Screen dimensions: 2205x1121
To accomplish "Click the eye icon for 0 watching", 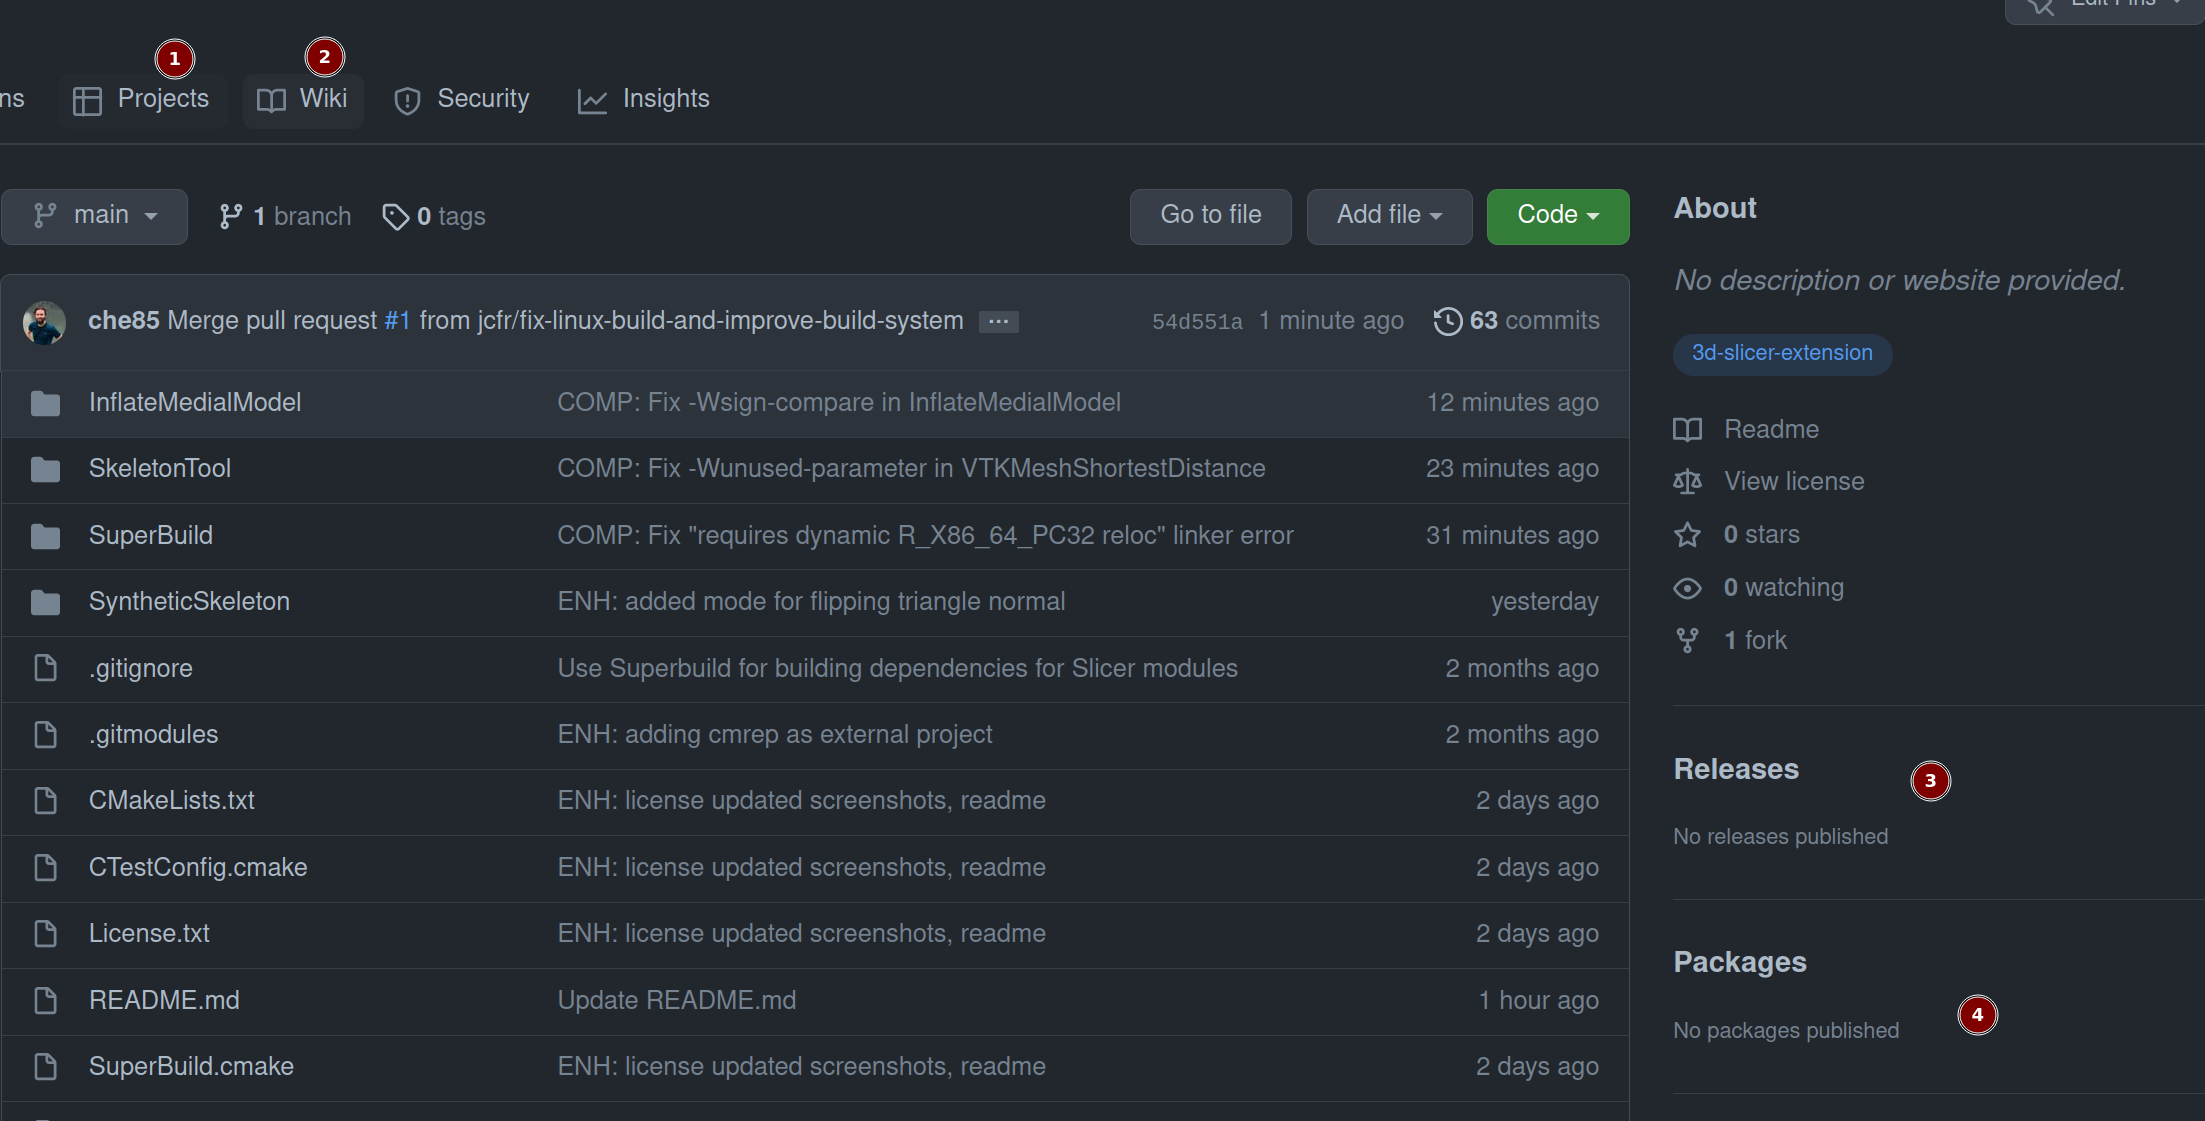I will click(1687, 588).
